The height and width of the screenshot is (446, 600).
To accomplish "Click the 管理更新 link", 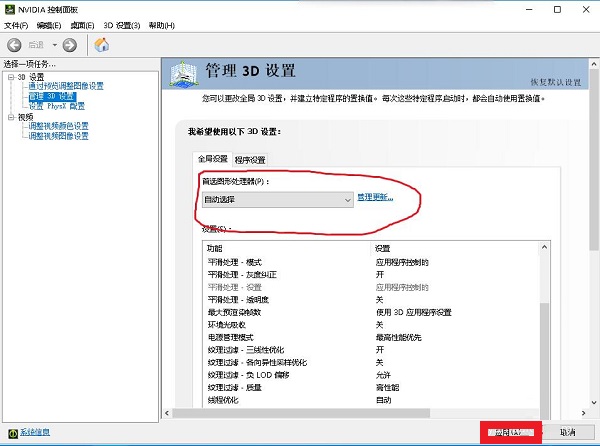I will 375,197.
